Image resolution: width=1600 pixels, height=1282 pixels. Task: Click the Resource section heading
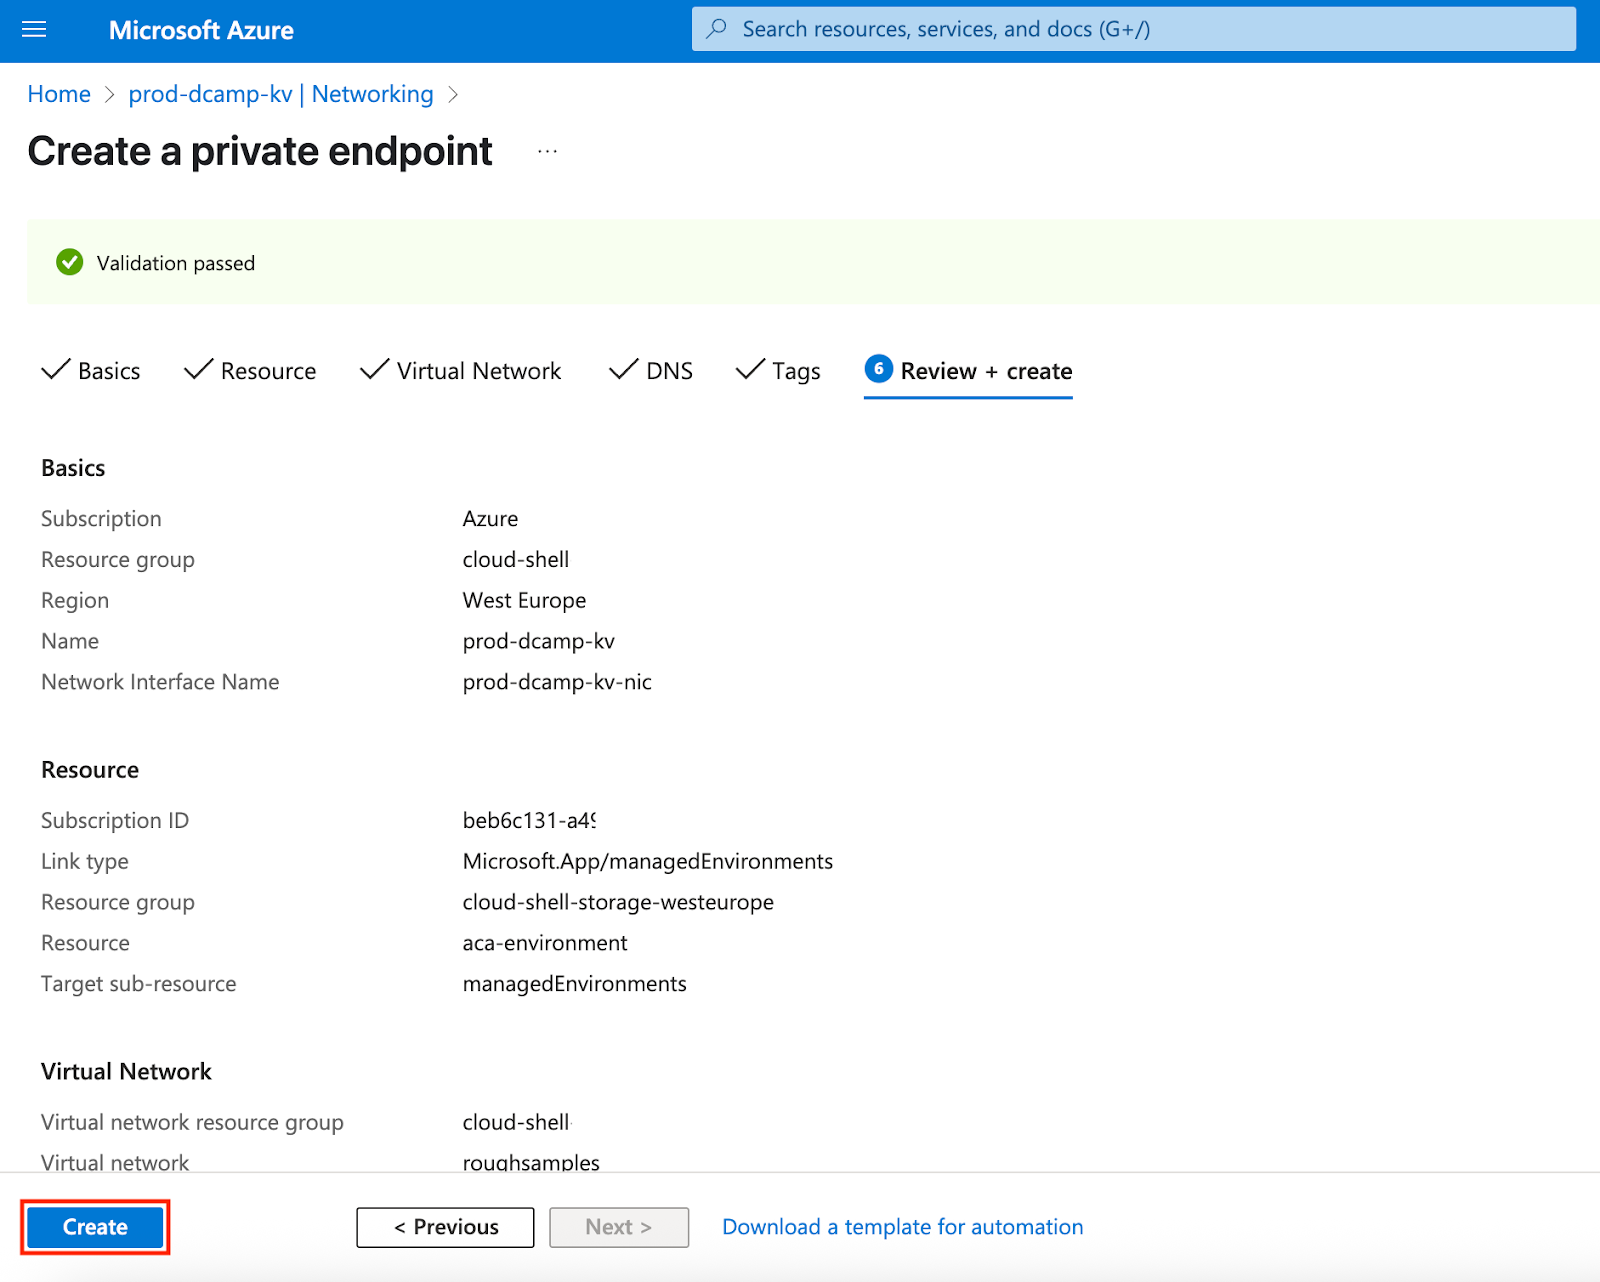click(90, 770)
